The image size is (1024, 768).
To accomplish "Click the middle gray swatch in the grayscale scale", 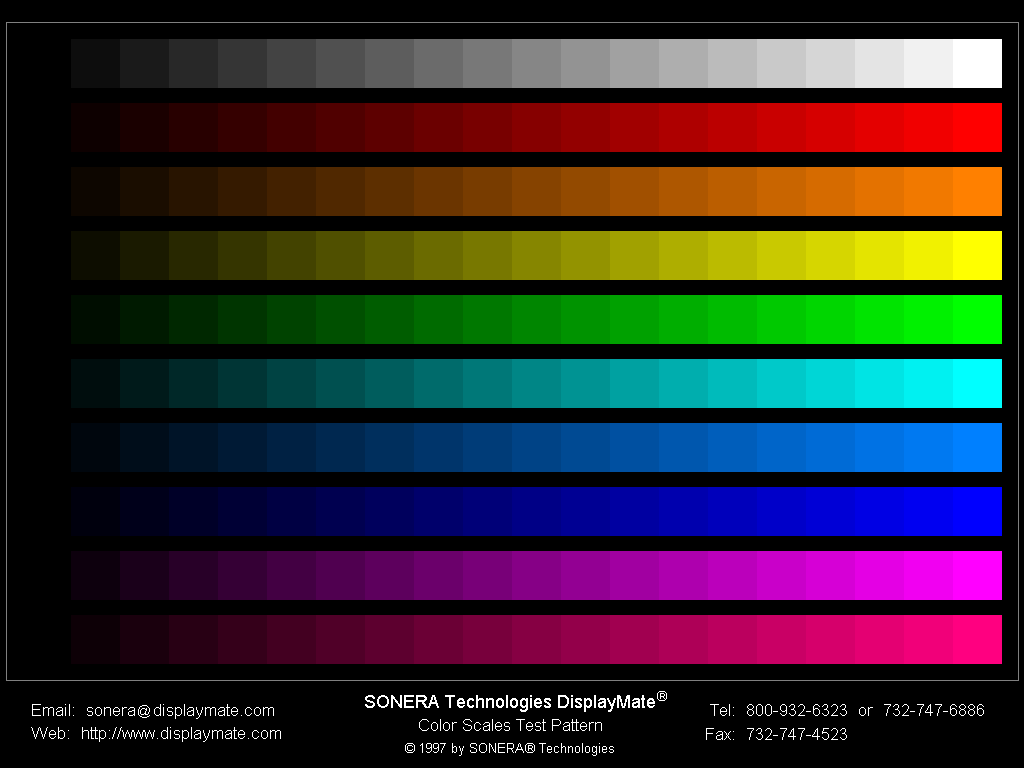I will 535,62.
